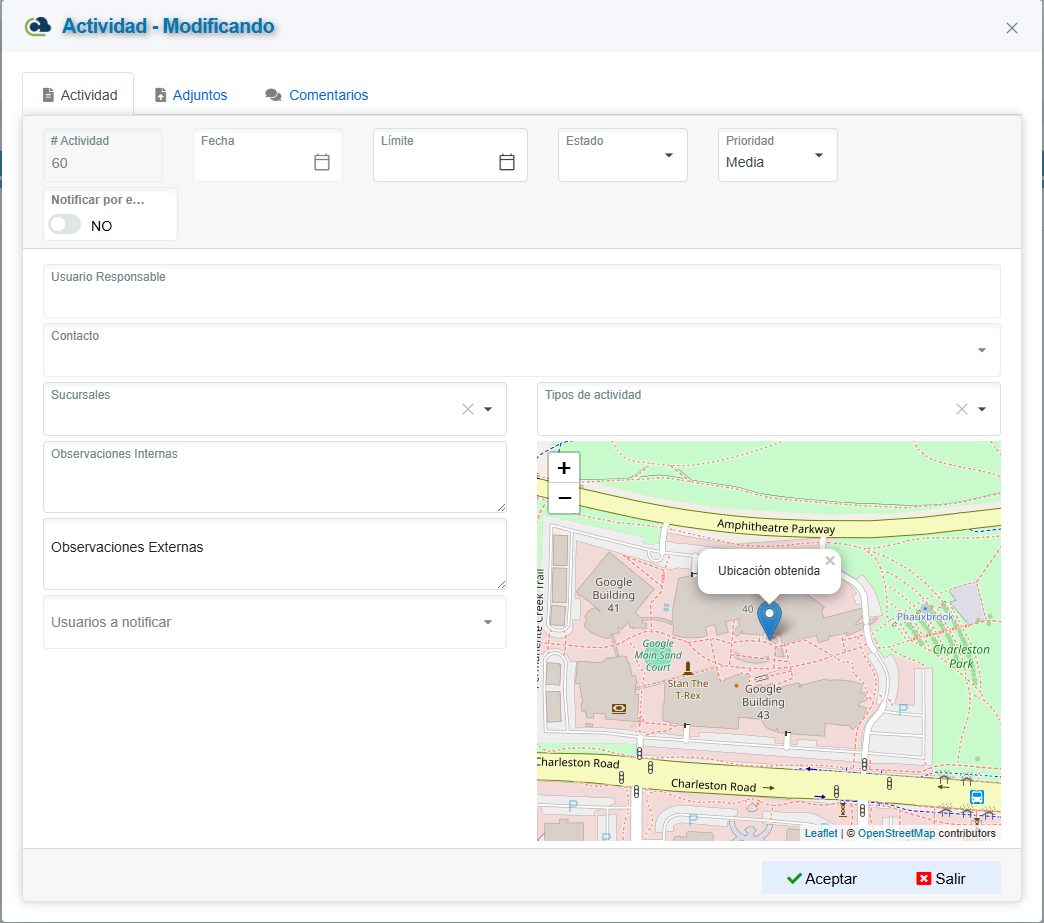Image resolution: width=1044 pixels, height=923 pixels.
Task: Open the Contacto dropdown arrow
Action: 981,350
